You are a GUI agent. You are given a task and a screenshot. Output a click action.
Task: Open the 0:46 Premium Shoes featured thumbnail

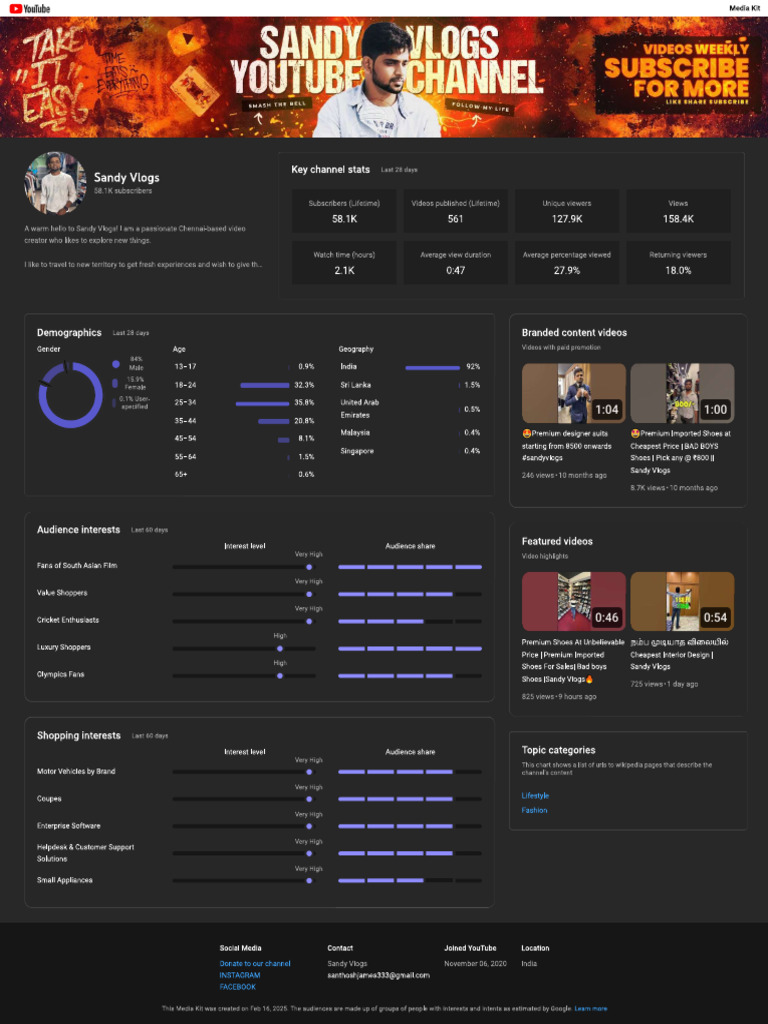pyautogui.click(x=573, y=601)
